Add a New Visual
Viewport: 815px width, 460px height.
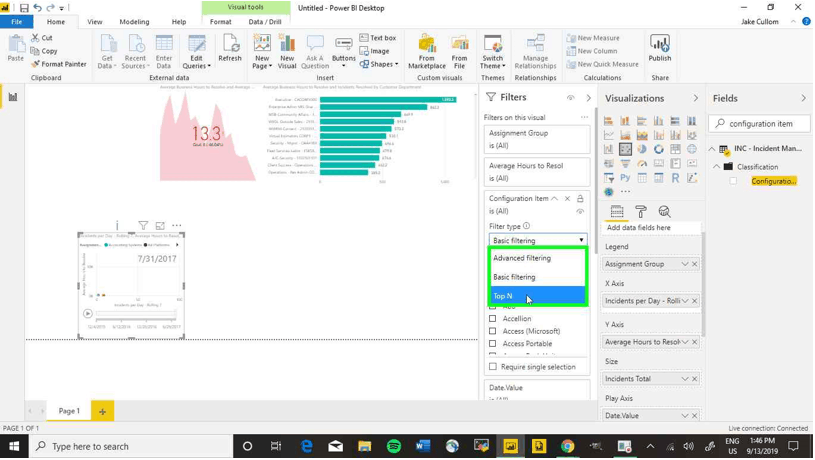(287, 51)
